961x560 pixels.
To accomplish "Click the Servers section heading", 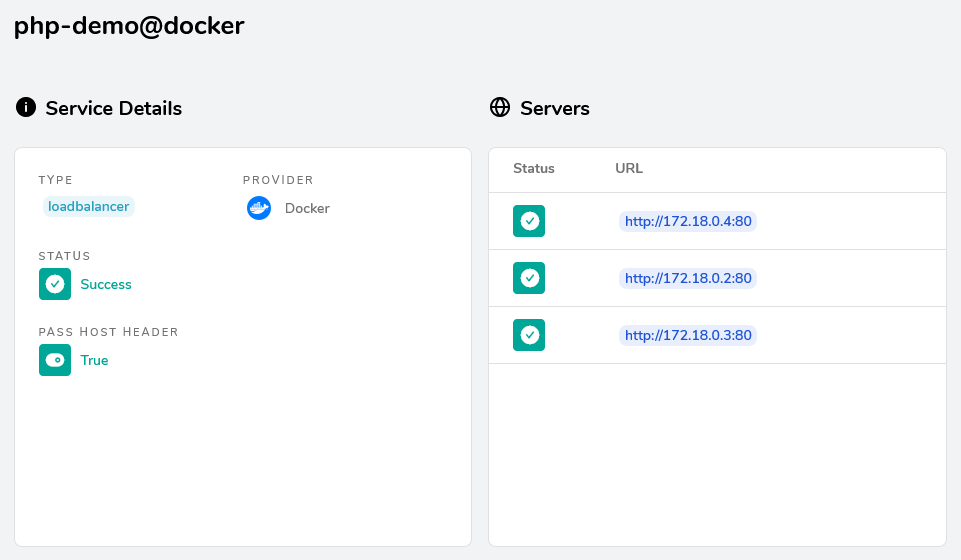I will pyautogui.click(x=555, y=108).
